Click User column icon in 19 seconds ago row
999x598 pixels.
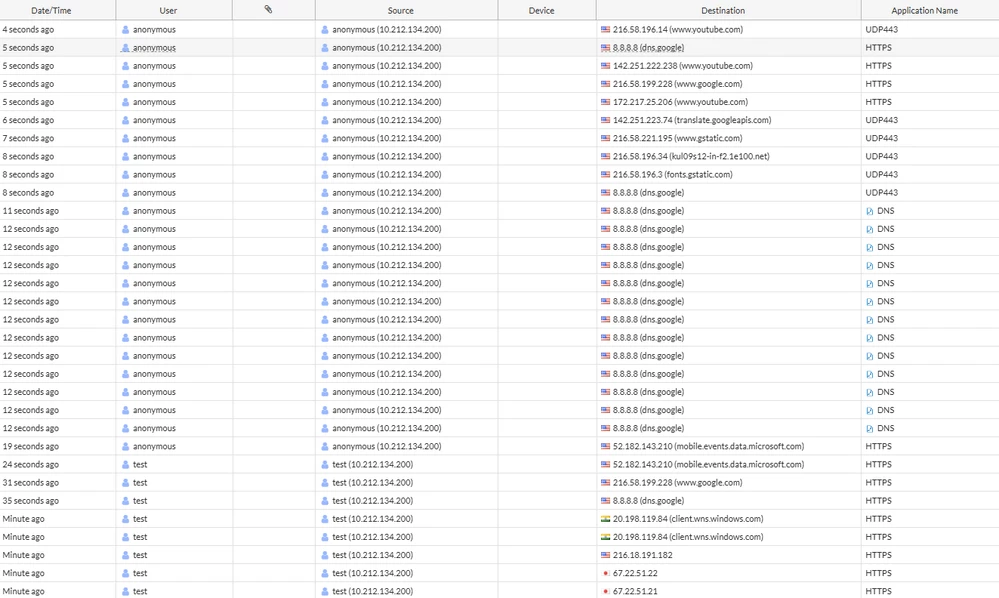(x=126, y=446)
